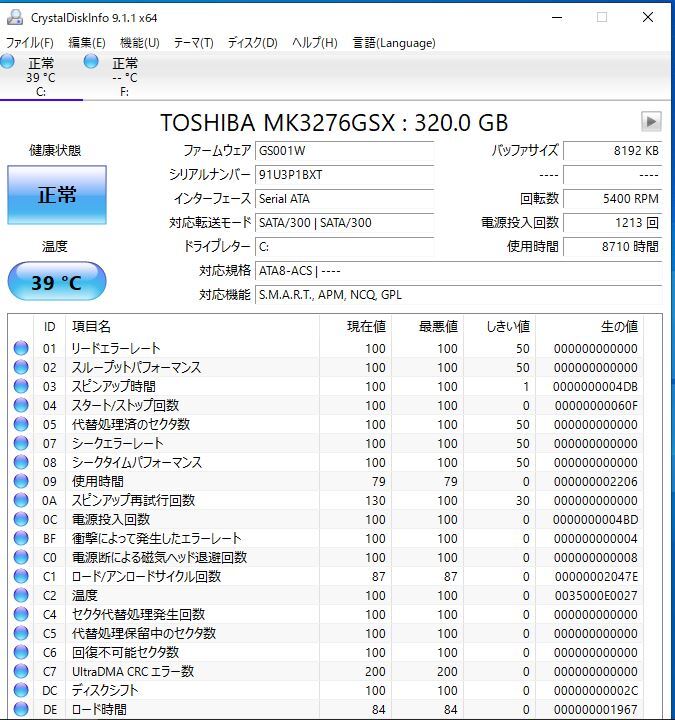Viewport: 675px width, 720px height.
Task: Select the C: drive tab at 39 °C
Action: tap(40, 76)
